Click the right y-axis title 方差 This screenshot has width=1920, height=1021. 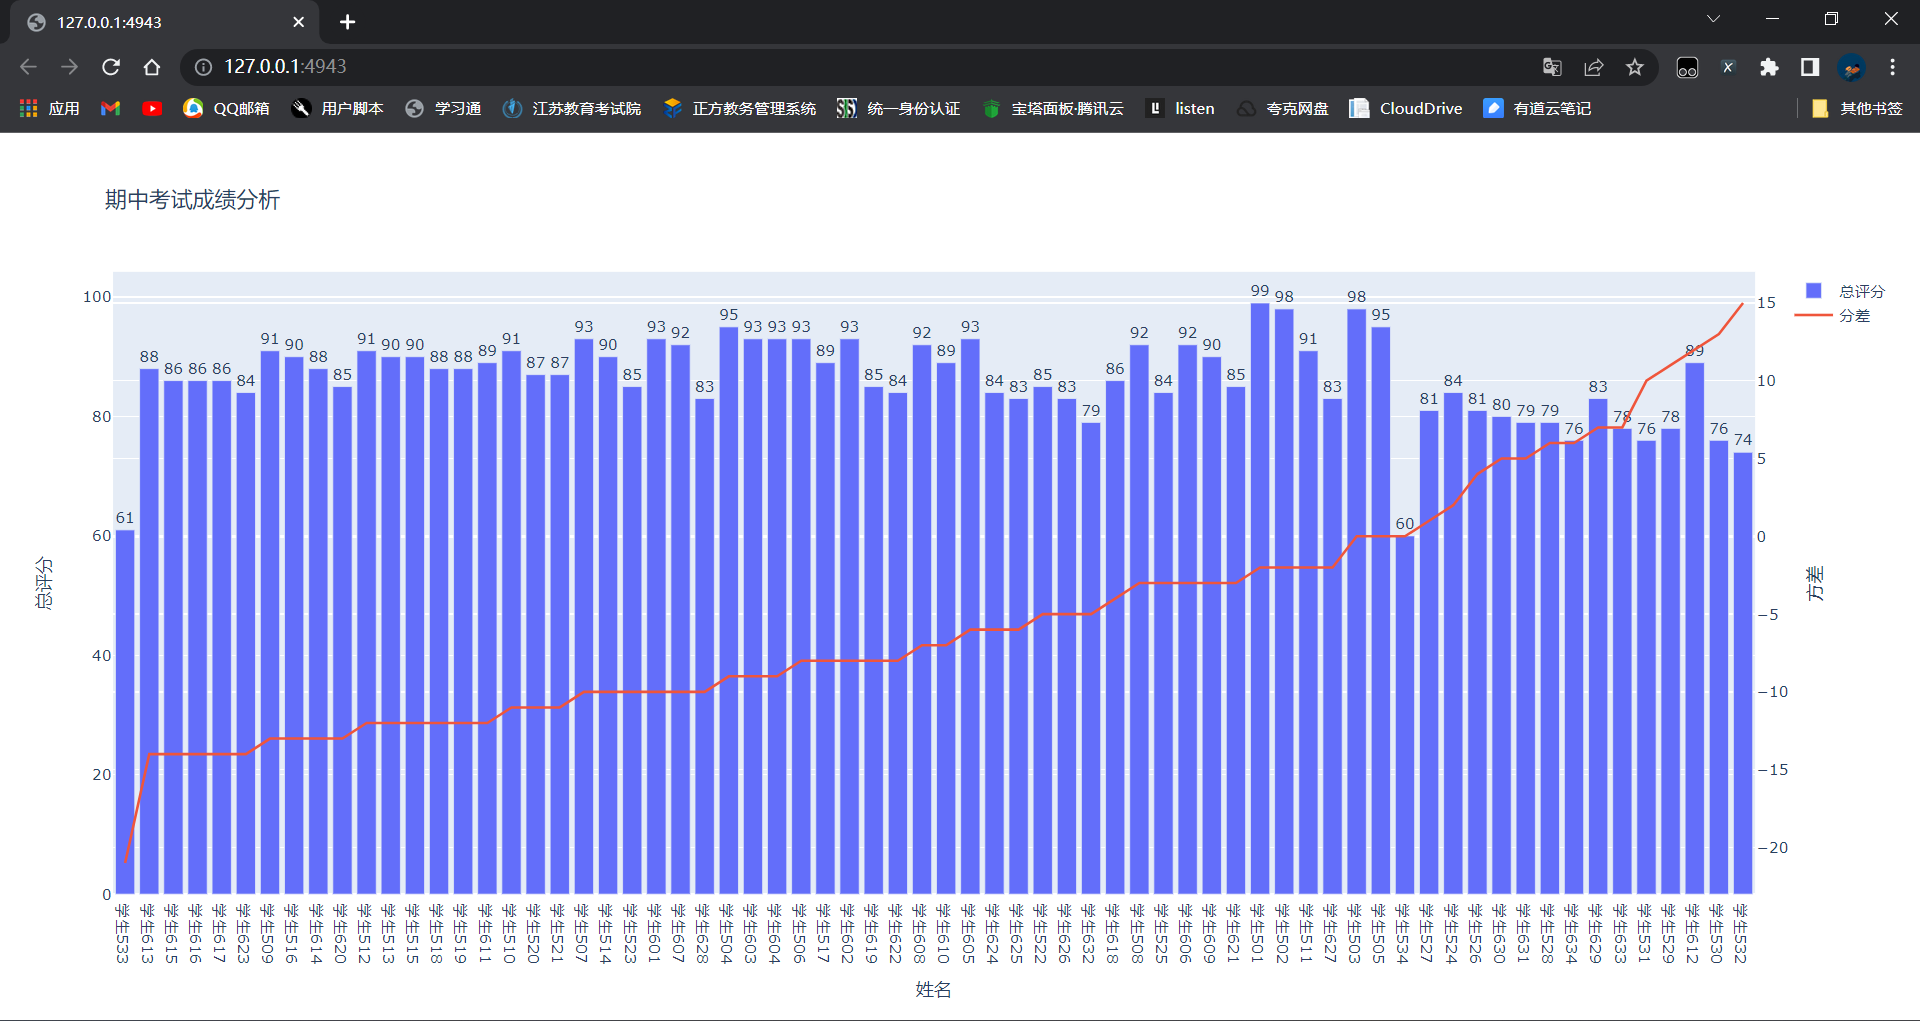click(x=1815, y=583)
